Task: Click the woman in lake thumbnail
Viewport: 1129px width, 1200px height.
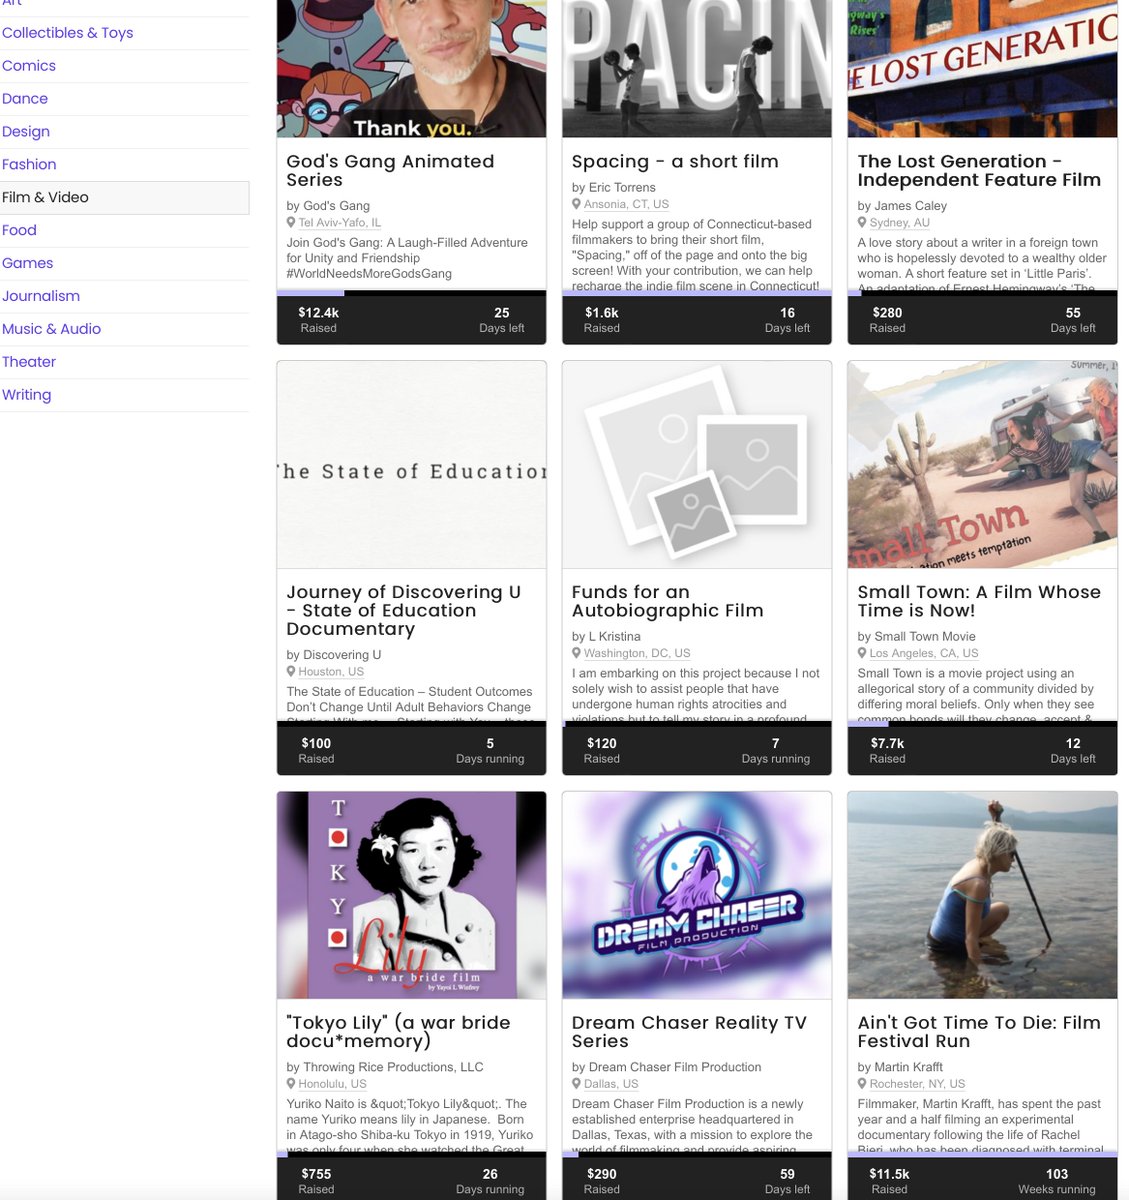Action: pyautogui.click(x=982, y=895)
